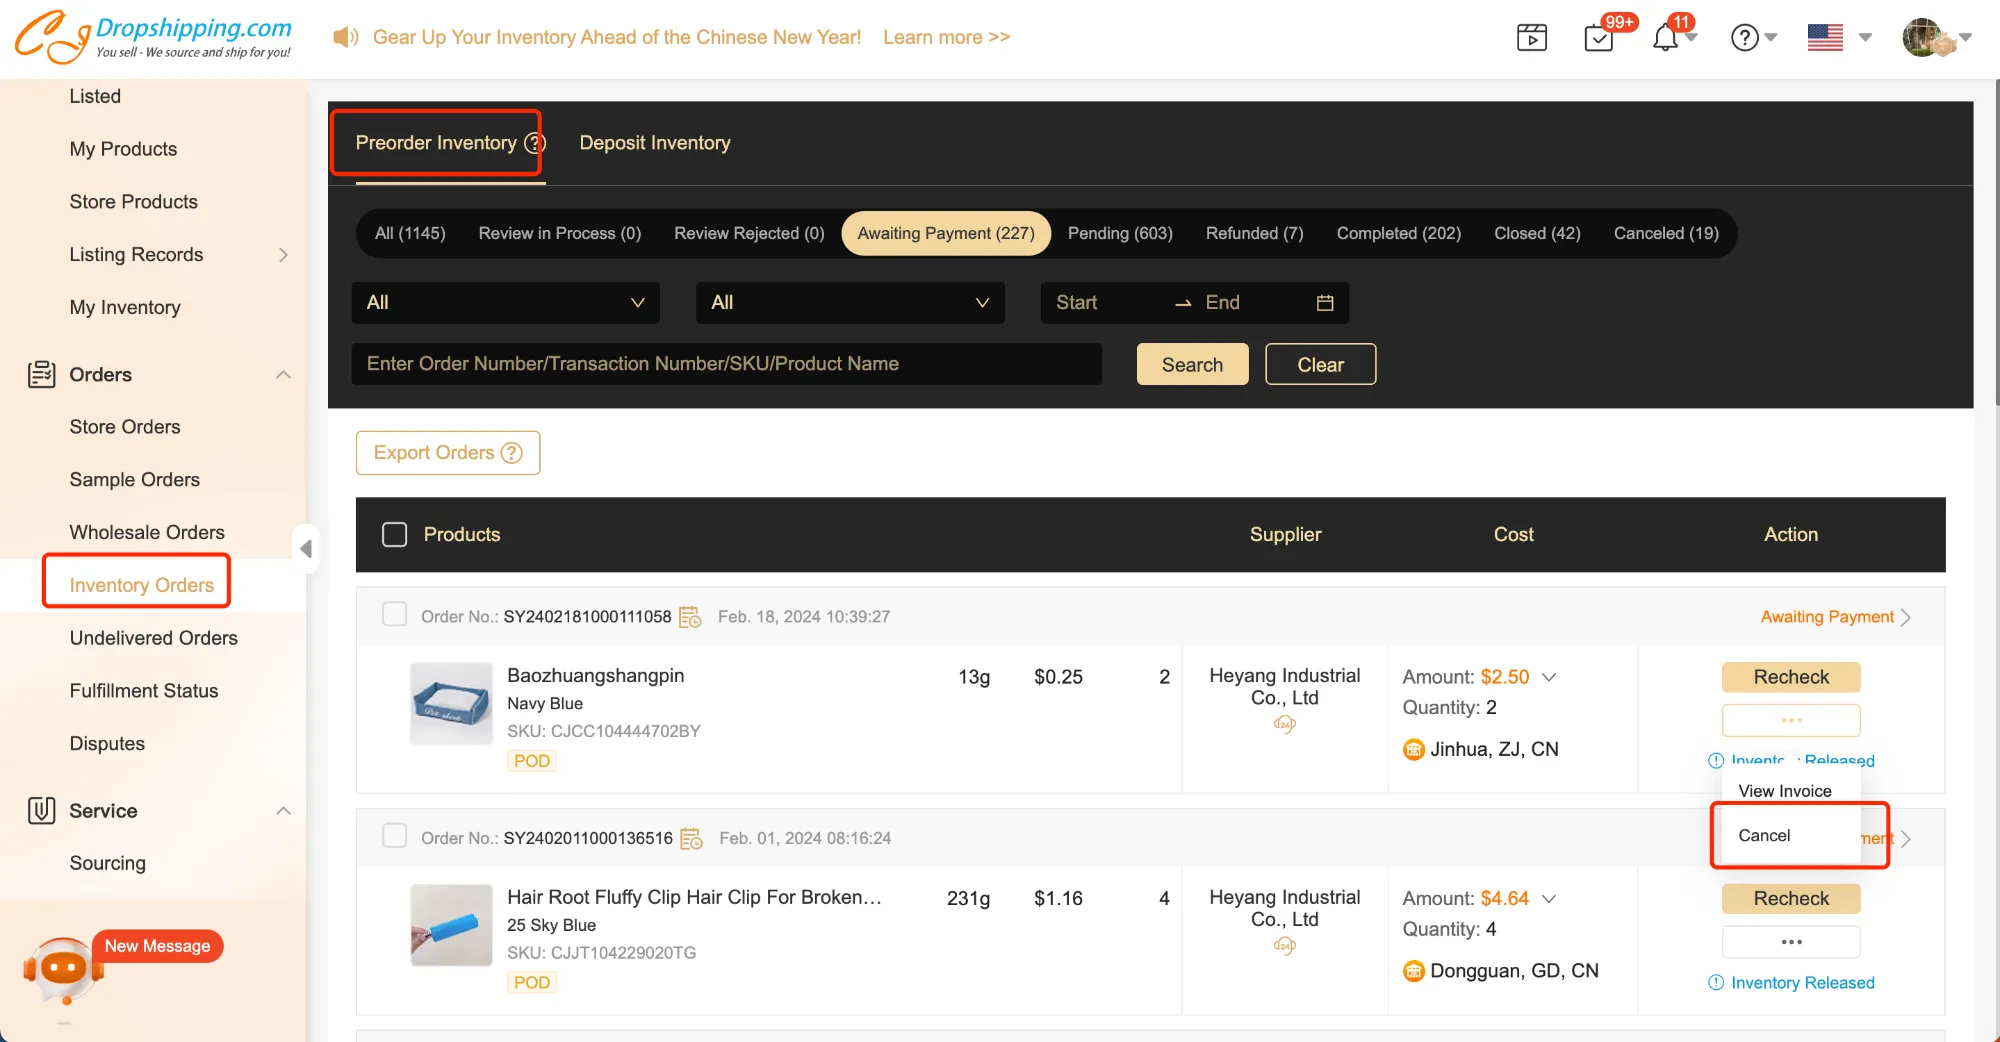Open the first All filter dropdown

click(505, 303)
